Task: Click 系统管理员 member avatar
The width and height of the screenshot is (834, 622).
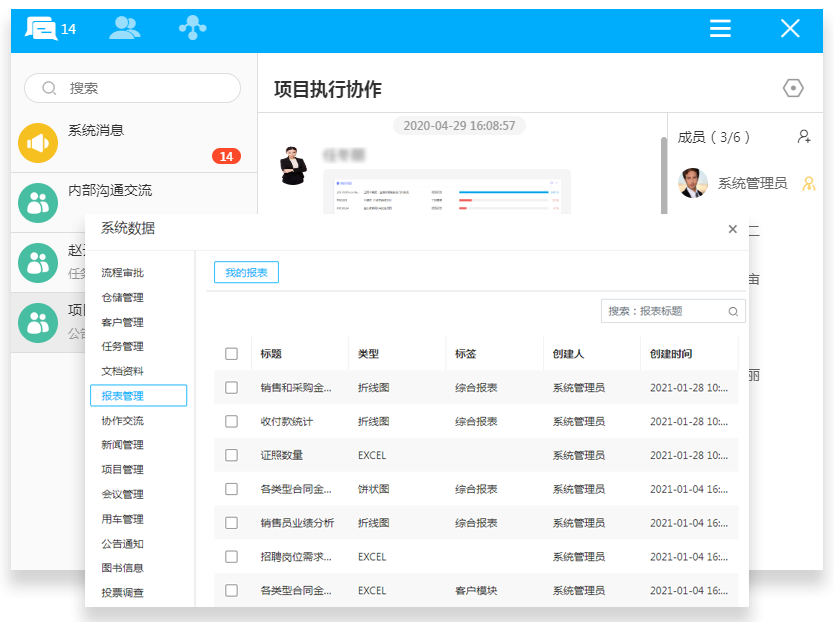Action: click(x=693, y=183)
